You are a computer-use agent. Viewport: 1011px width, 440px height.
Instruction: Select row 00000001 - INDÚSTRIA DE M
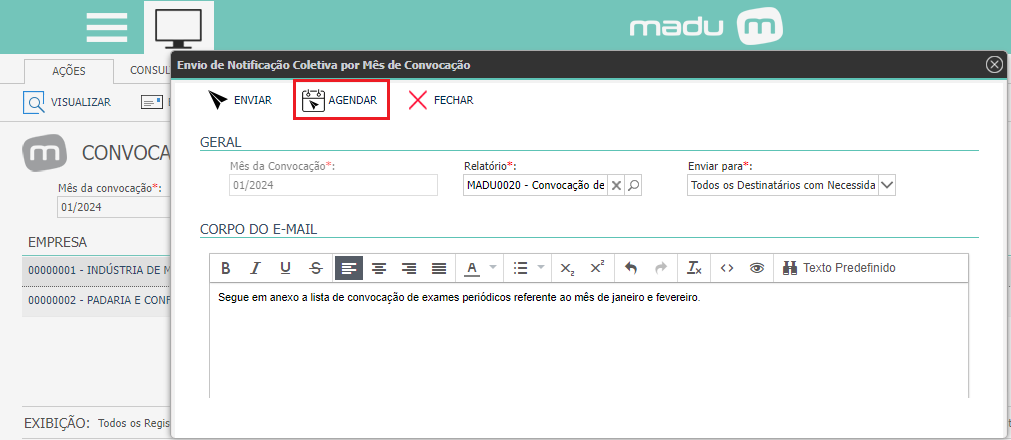tap(97, 270)
